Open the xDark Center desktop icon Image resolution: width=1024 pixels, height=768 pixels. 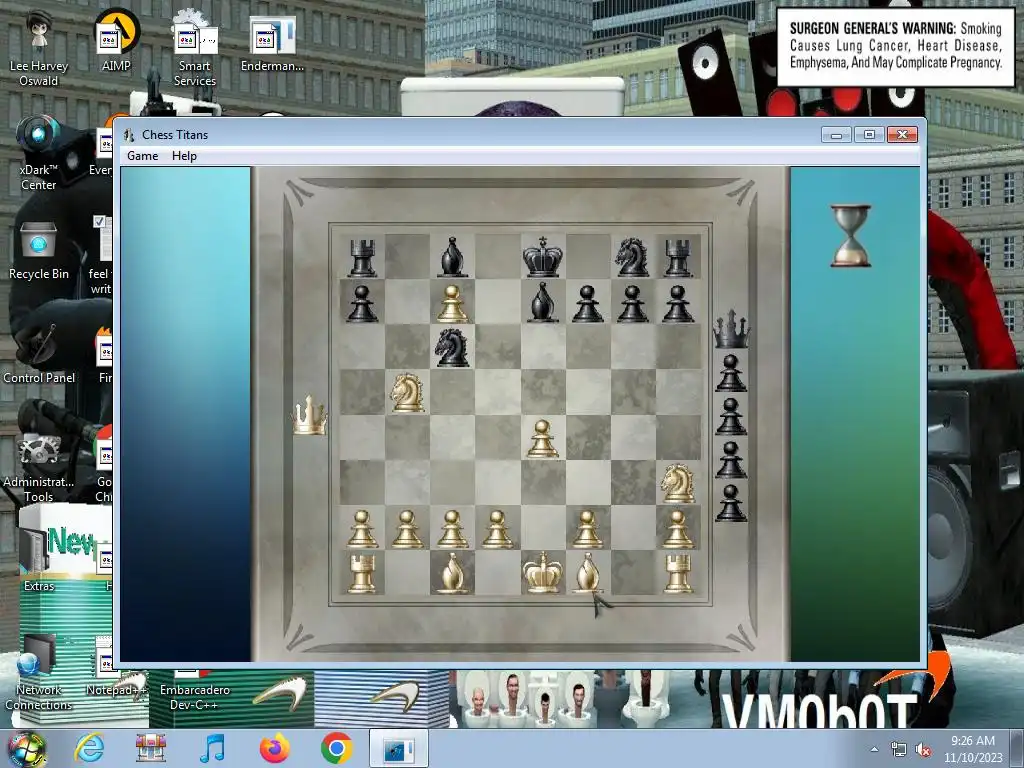[x=39, y=153]
